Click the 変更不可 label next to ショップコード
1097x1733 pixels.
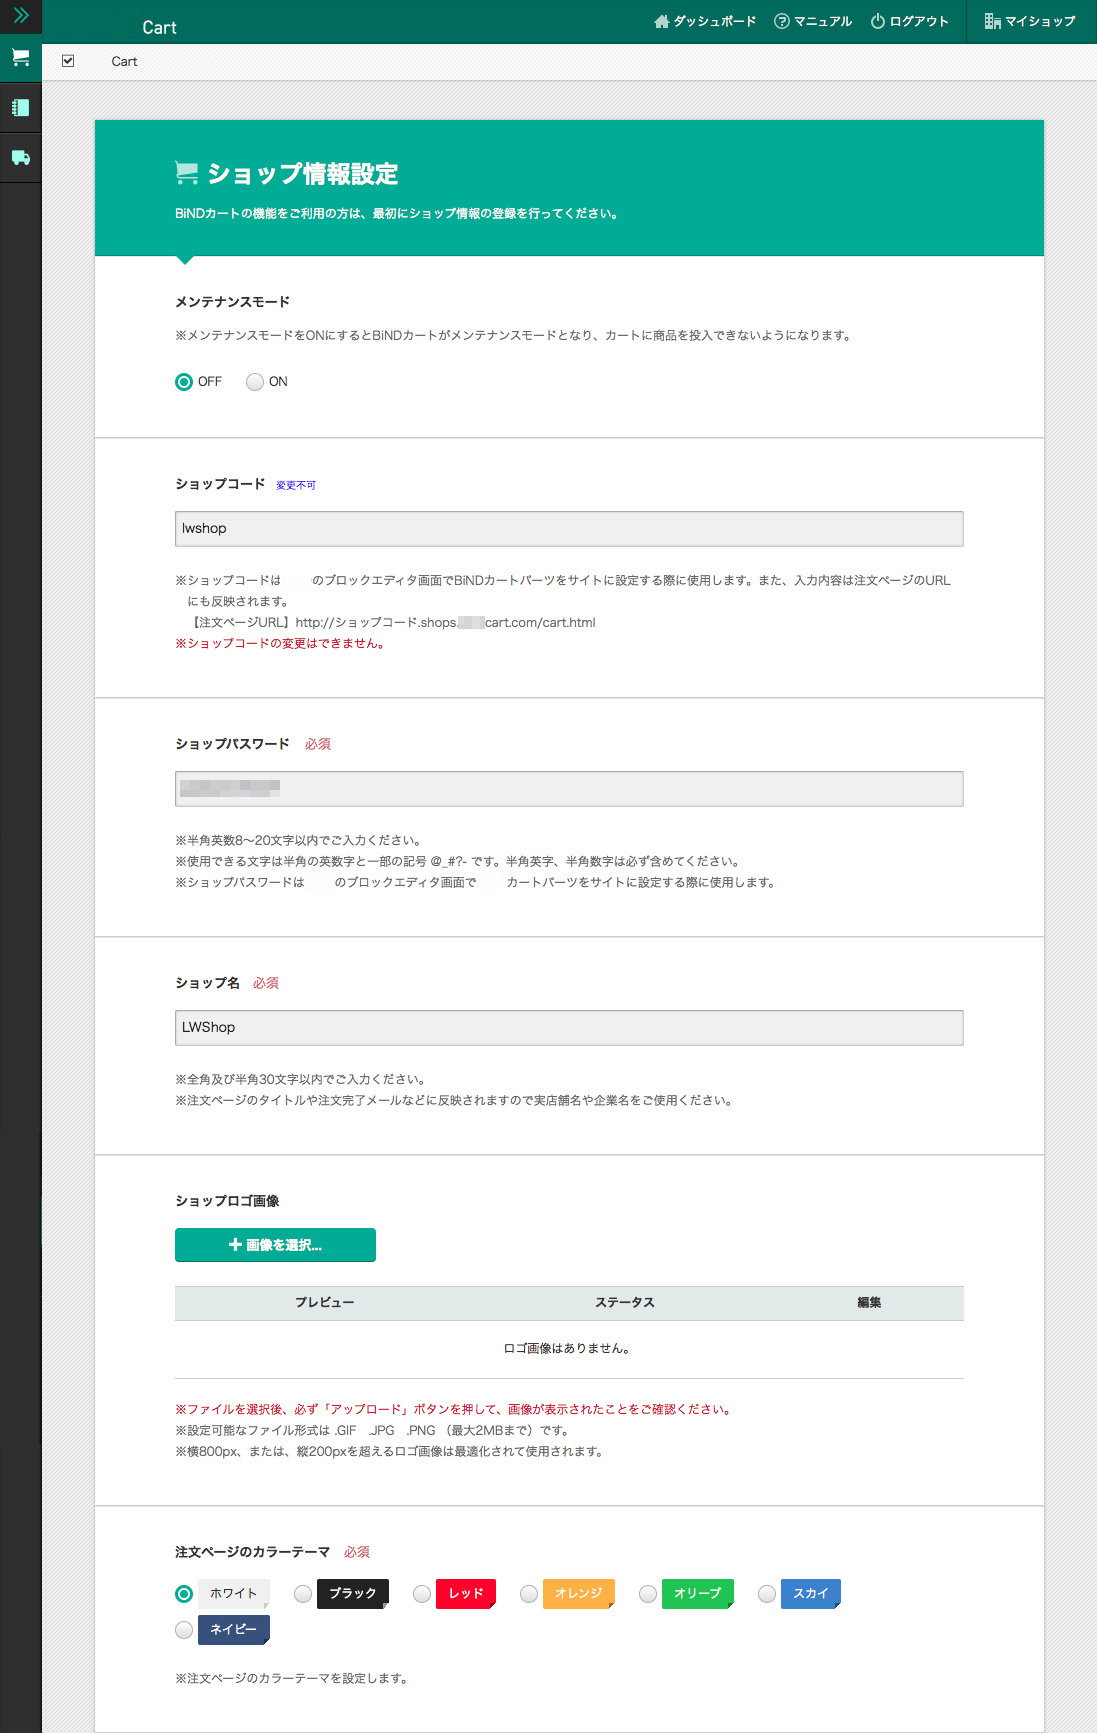pyautogui.click(x=296, y=486)
